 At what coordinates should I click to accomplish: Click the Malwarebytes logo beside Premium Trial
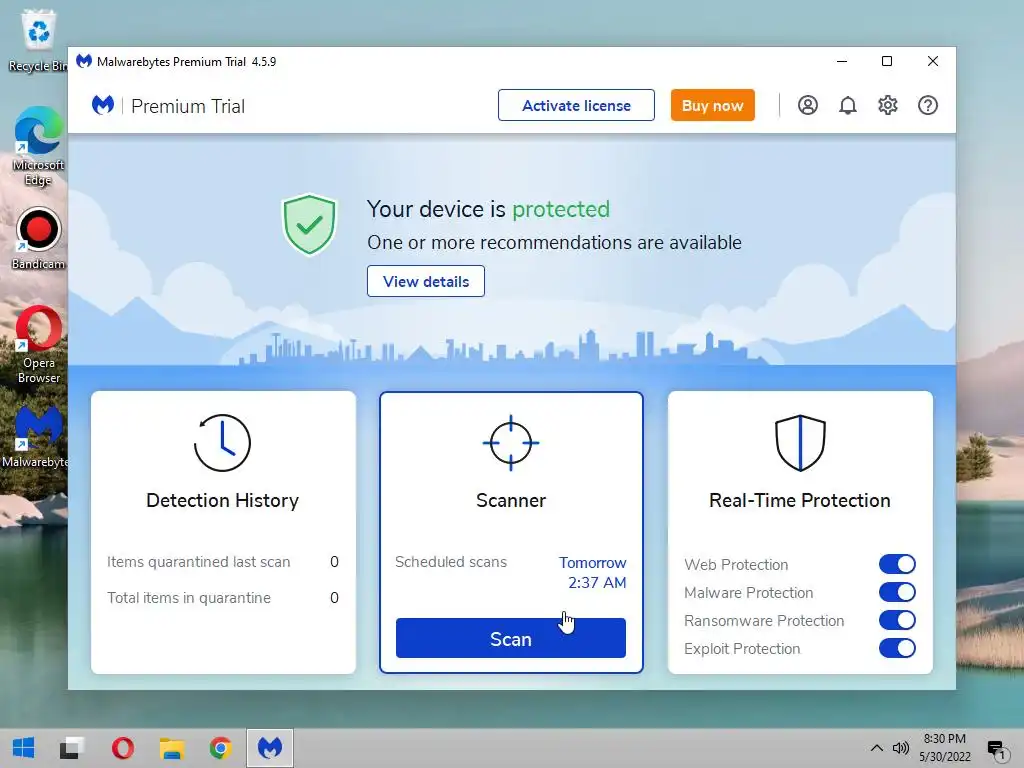(x=103, y=105)
